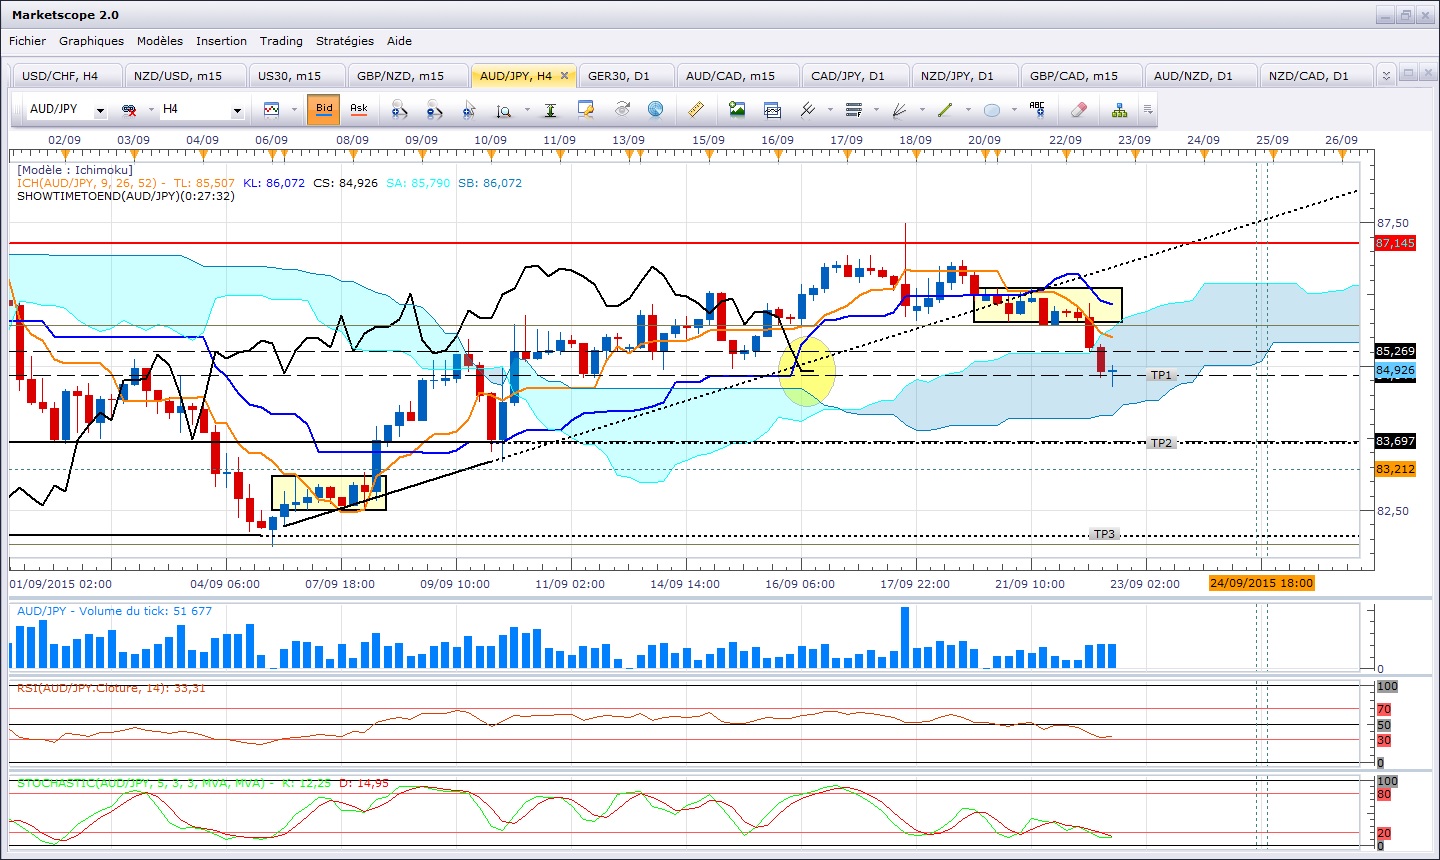Toggle the Bid price display button
1440x860 pixels.
pos(324,109)
